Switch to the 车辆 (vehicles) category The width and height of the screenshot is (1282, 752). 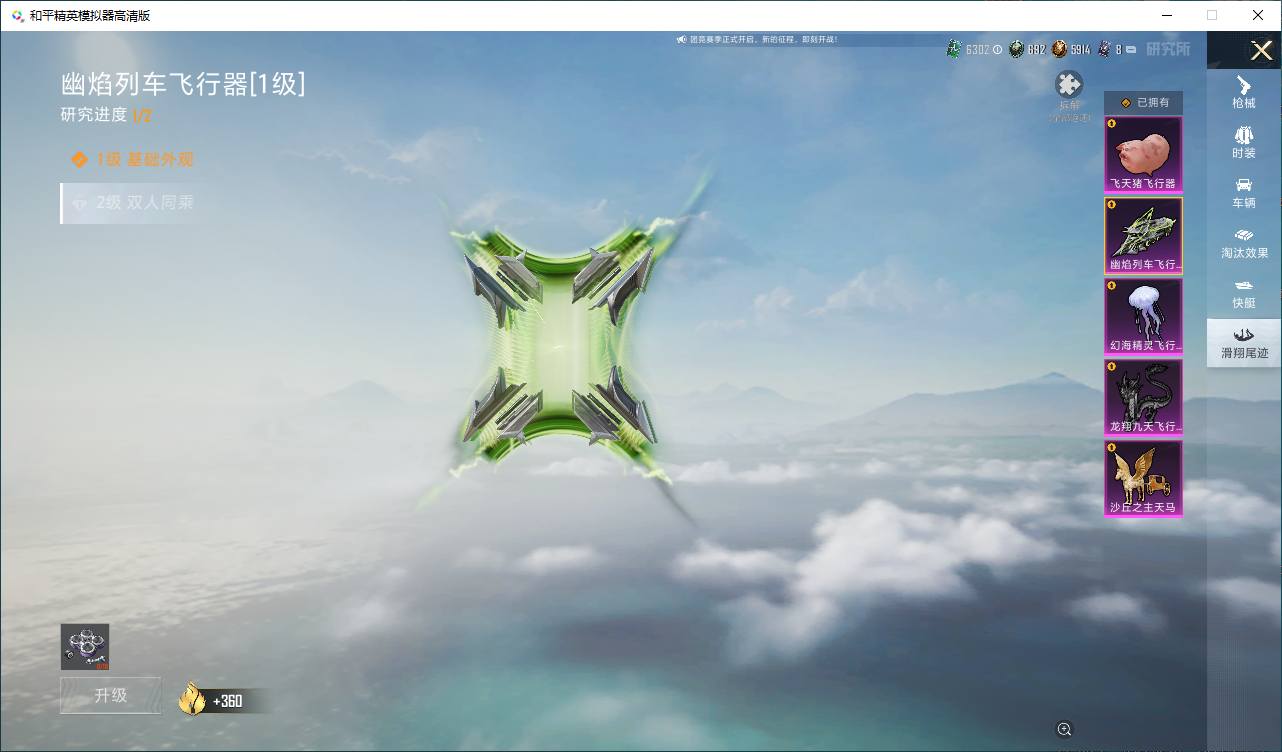(x=1244, y=193)
